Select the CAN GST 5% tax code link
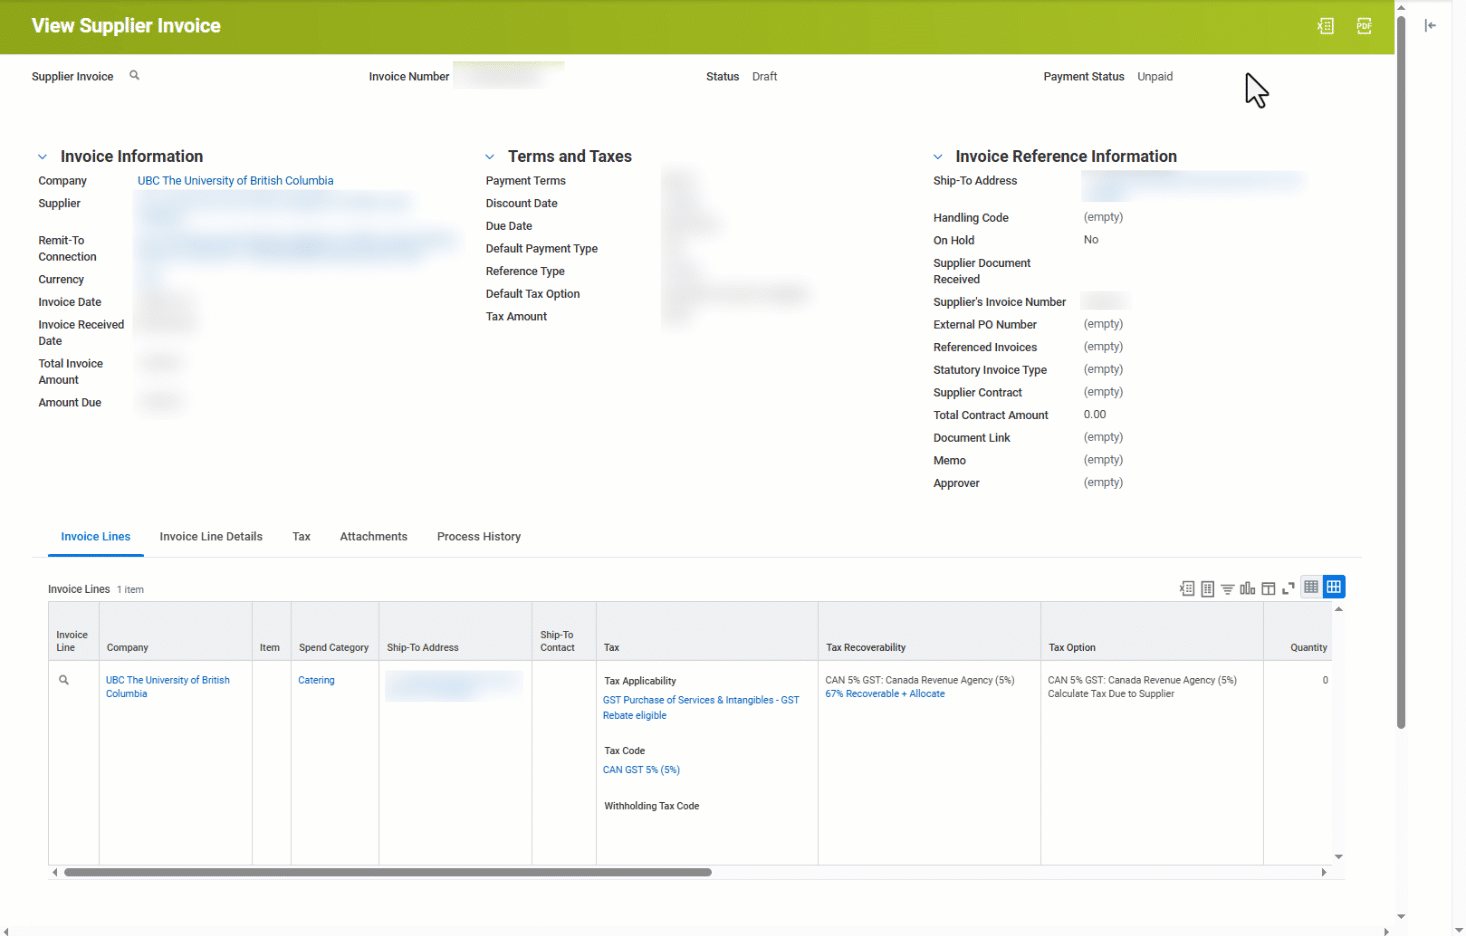The width and height of the screenshot is (1466, 936). pyautogui.click(x=641, y=769)
